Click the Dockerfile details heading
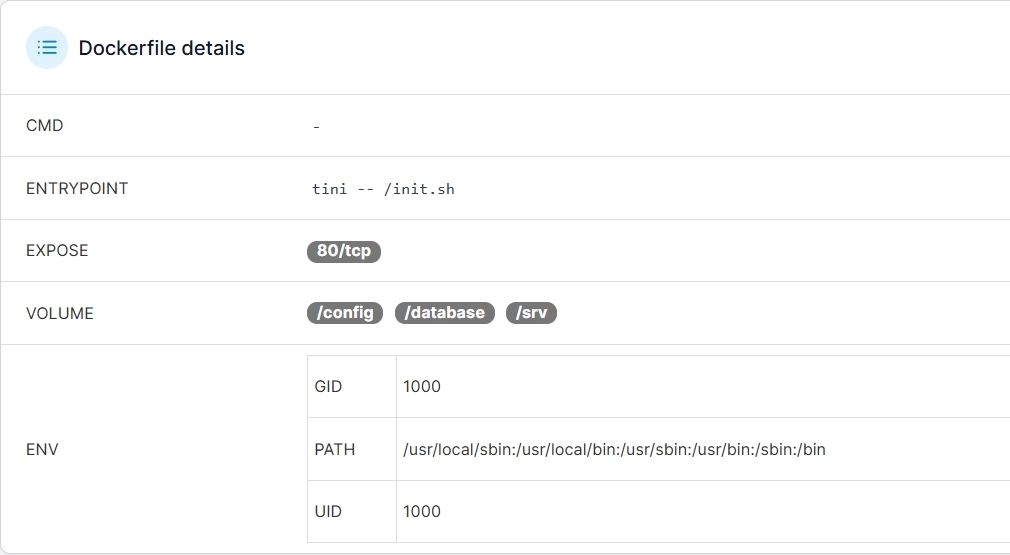The height and width of the screenshot is (555, 1010). tap(161, 48)
